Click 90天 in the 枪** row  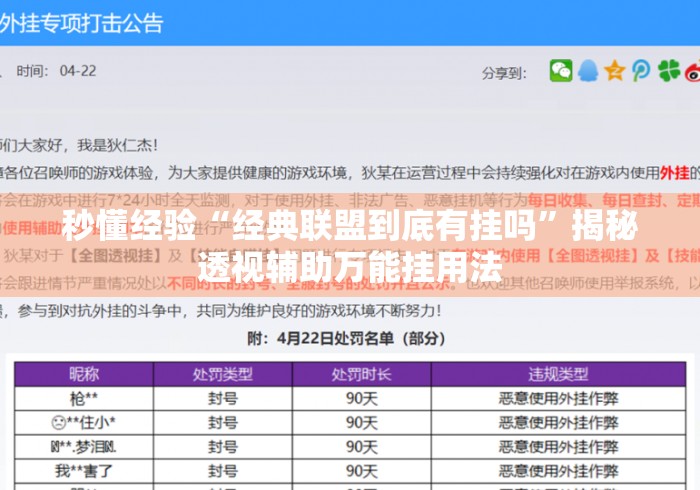tap(362, 399)
